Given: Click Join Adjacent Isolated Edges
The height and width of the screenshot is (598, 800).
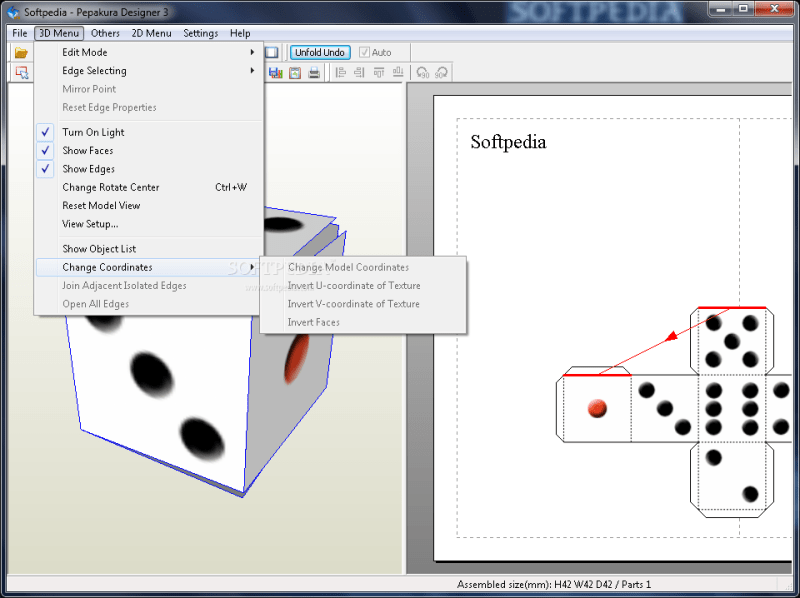Looking at the screenshot, I should [148, 286].
